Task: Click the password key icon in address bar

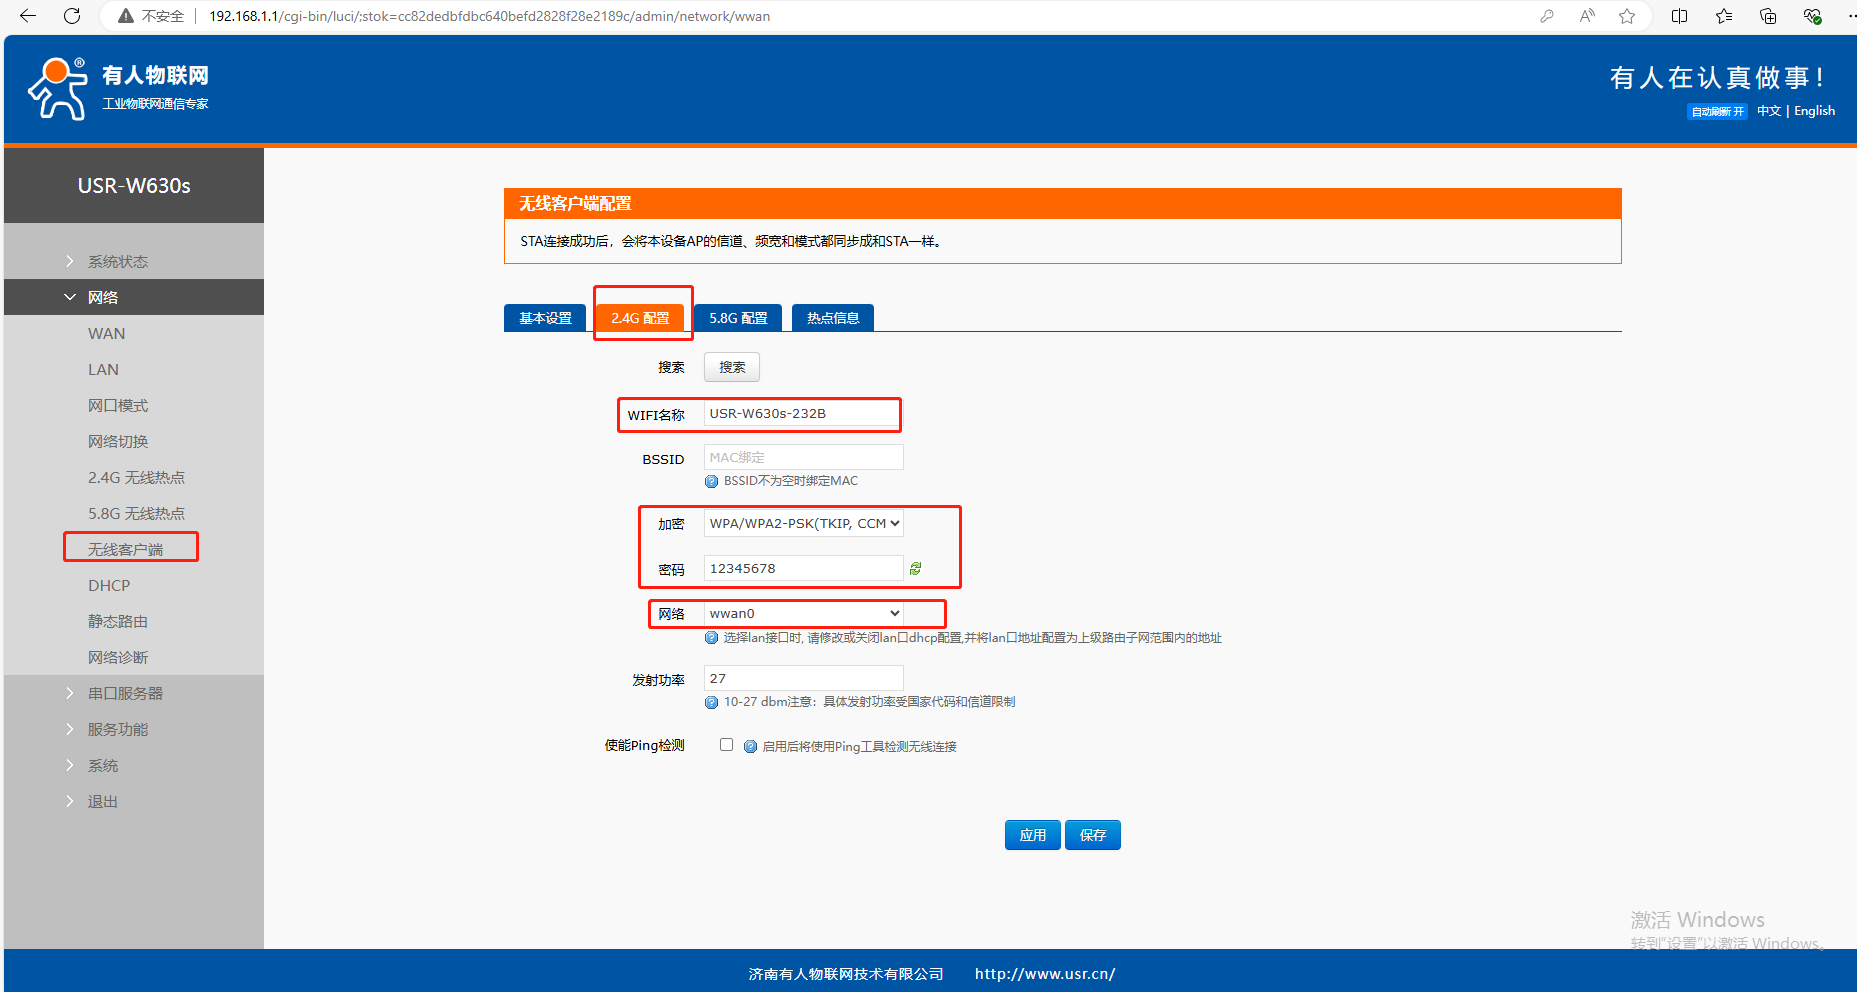Action: pyautogui.click(x=1547, y=16)
